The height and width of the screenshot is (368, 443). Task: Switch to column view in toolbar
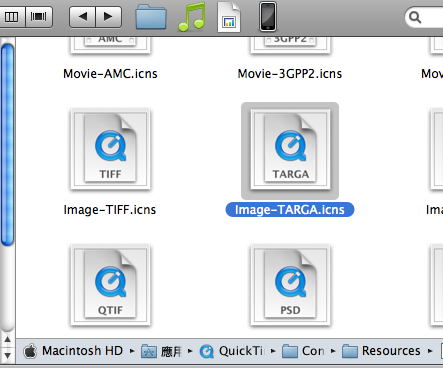pos(12,17)
